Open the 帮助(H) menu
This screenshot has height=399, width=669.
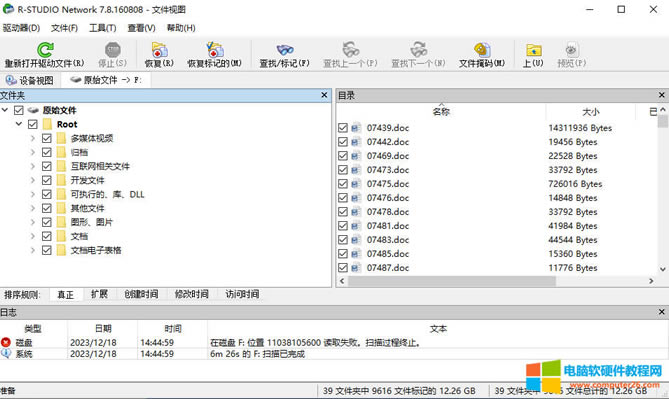181,28
